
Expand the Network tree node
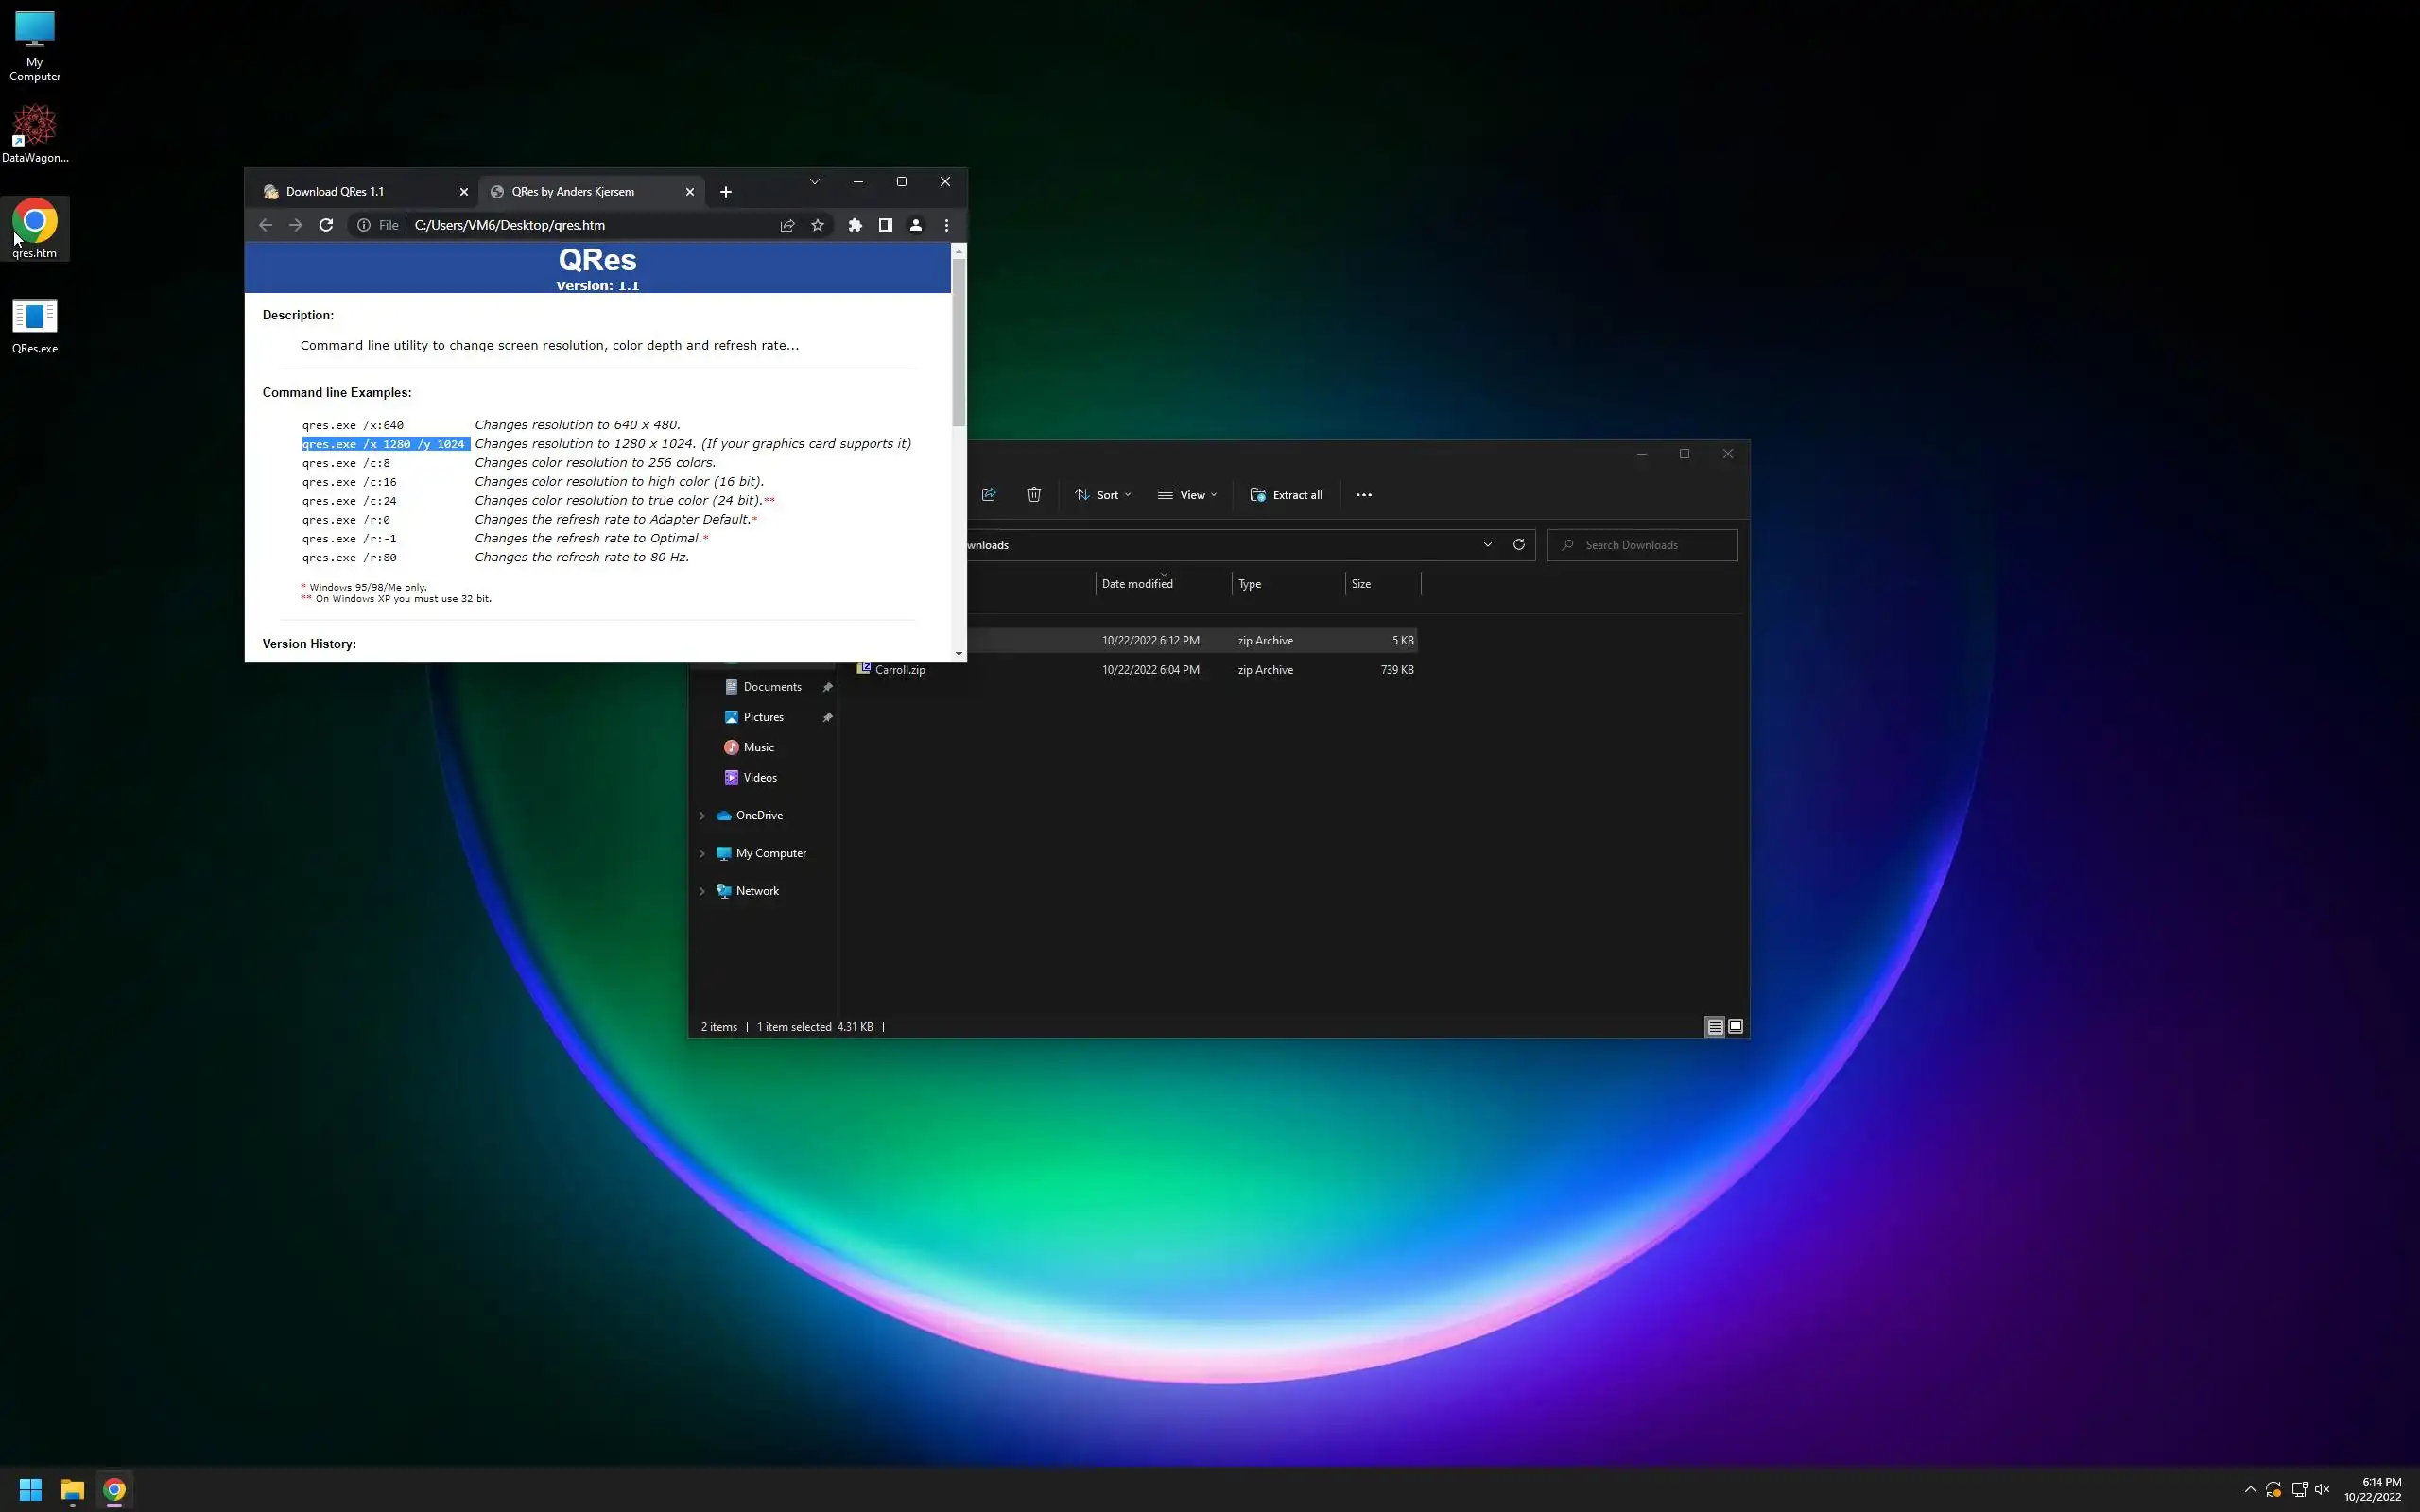tap(702, 891)
